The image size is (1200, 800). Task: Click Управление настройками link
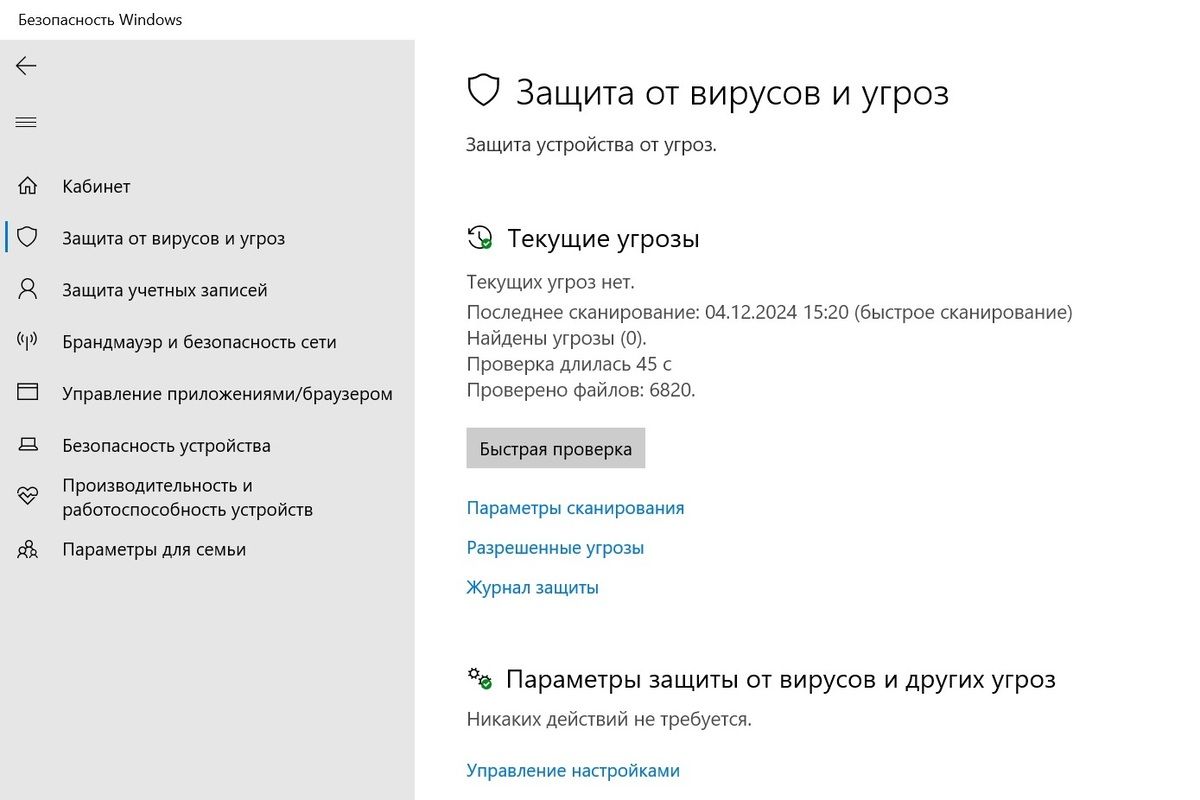coord(573,771)
